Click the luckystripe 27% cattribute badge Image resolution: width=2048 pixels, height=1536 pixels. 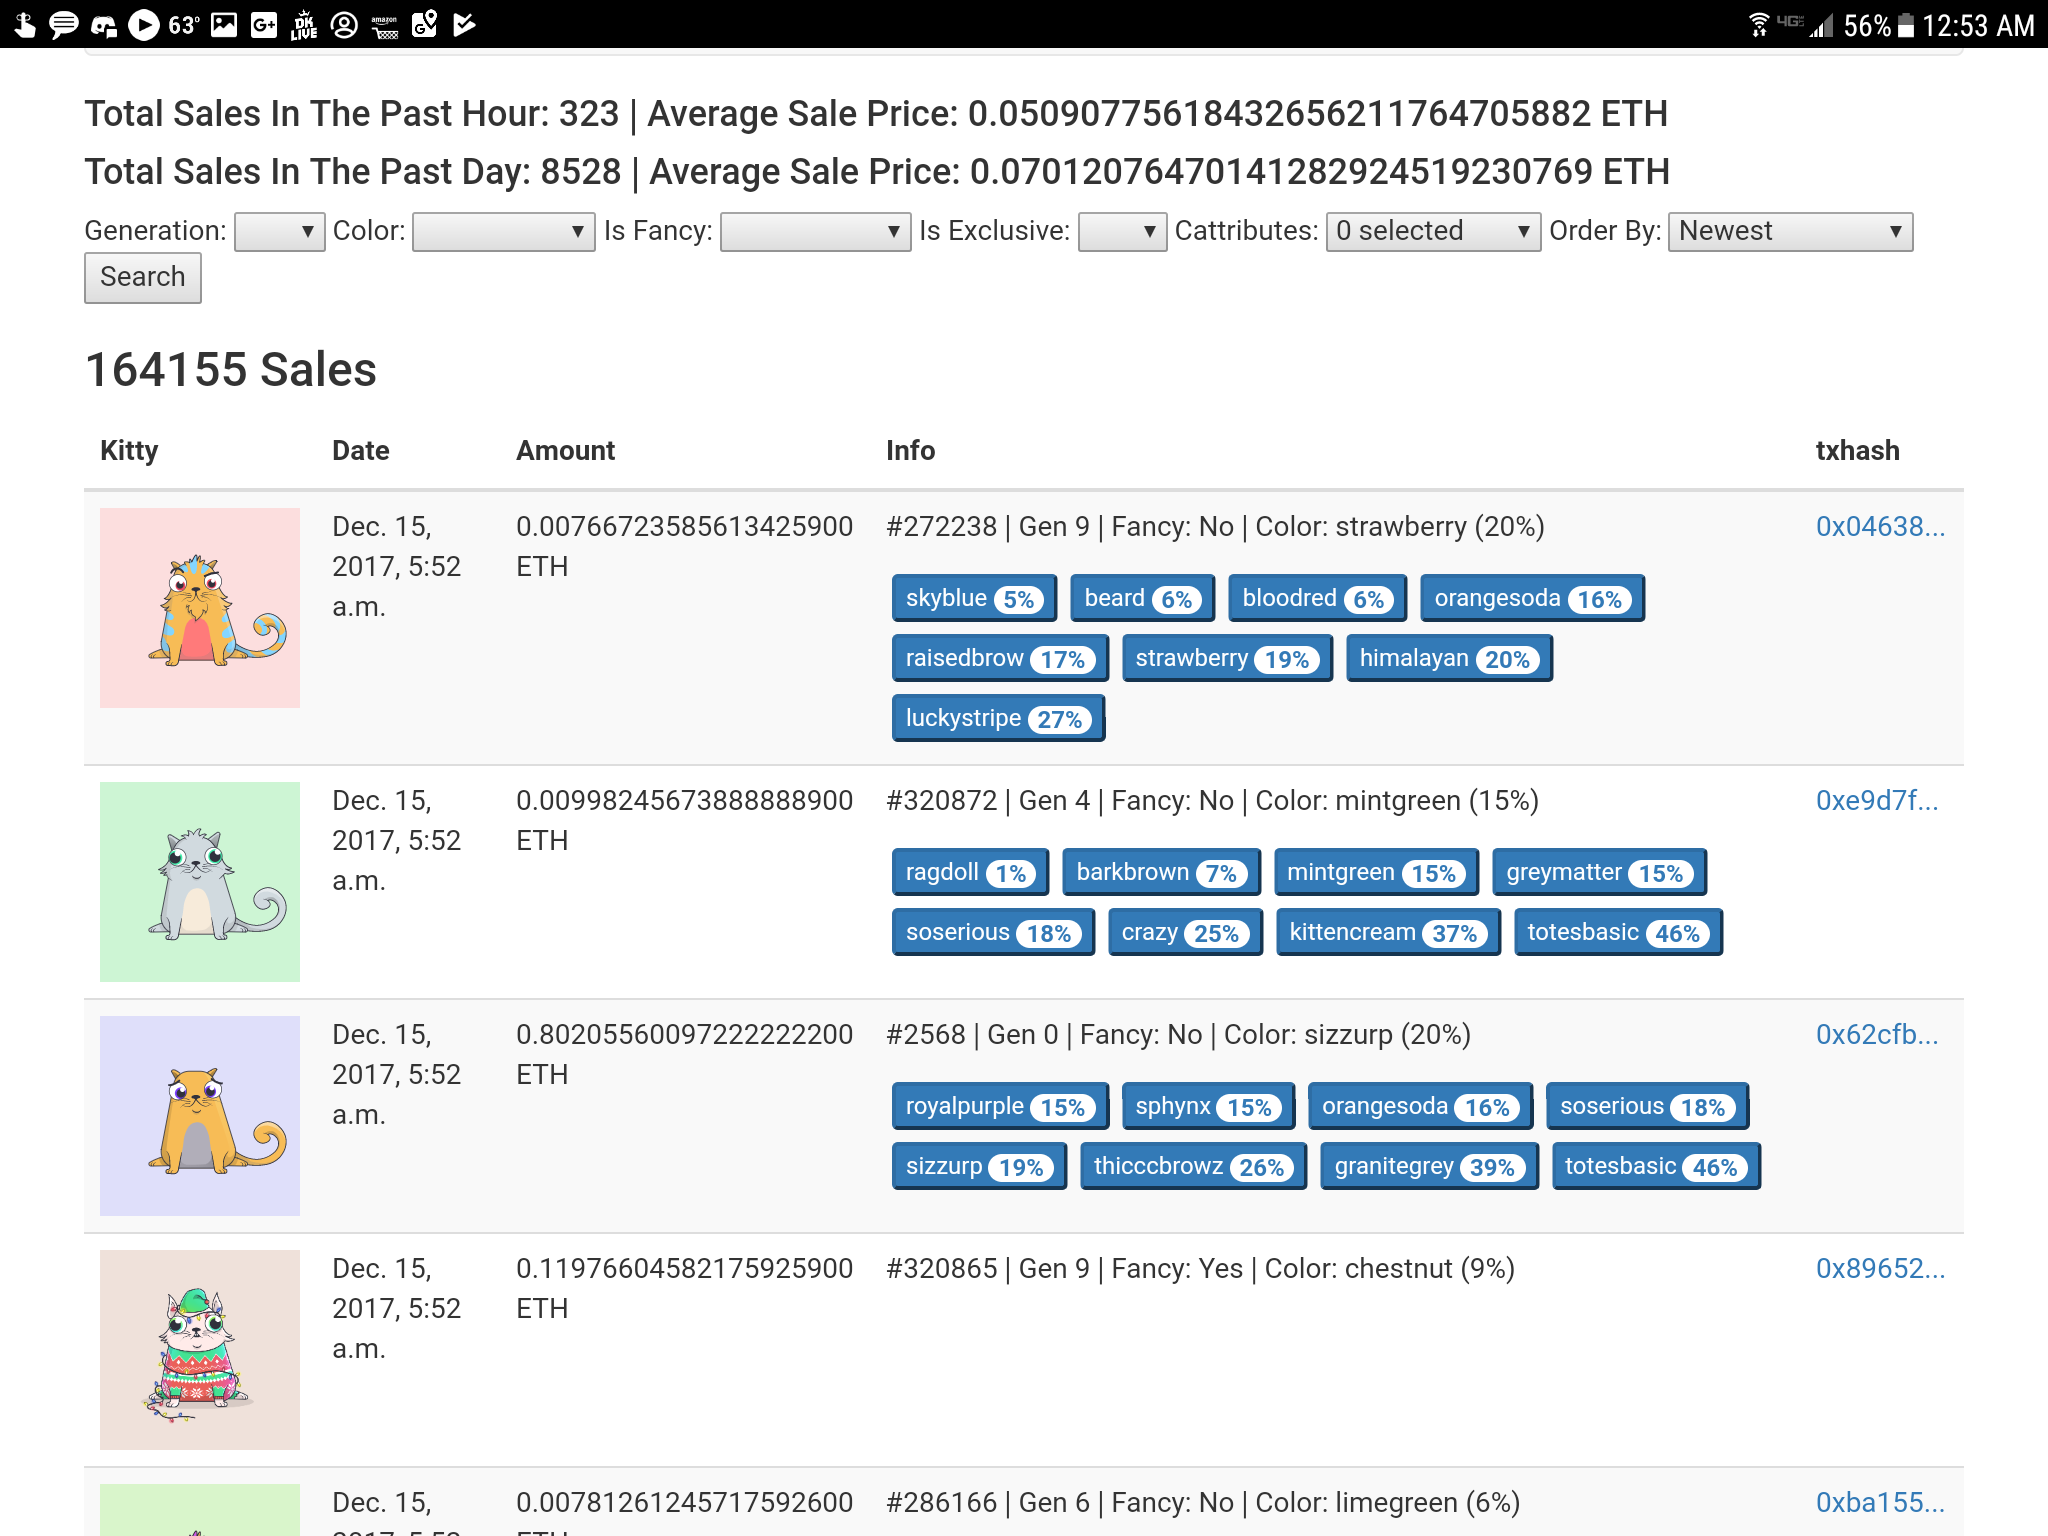tap(998, 718)
